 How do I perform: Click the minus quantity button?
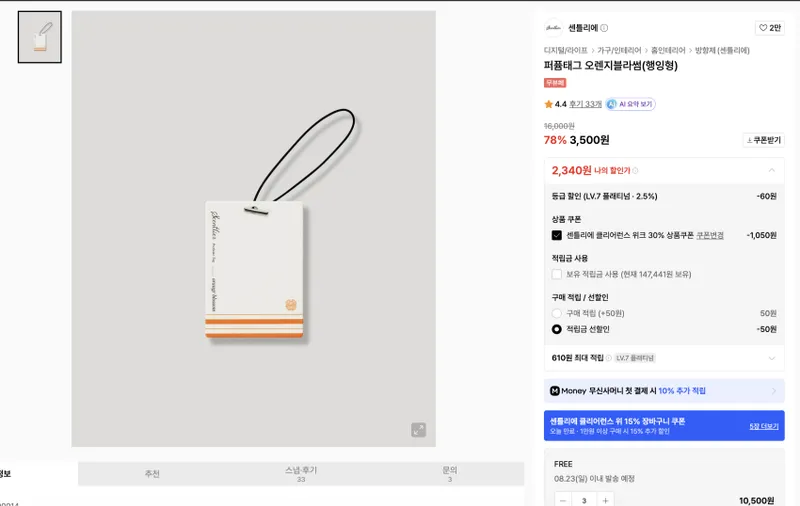563,500
